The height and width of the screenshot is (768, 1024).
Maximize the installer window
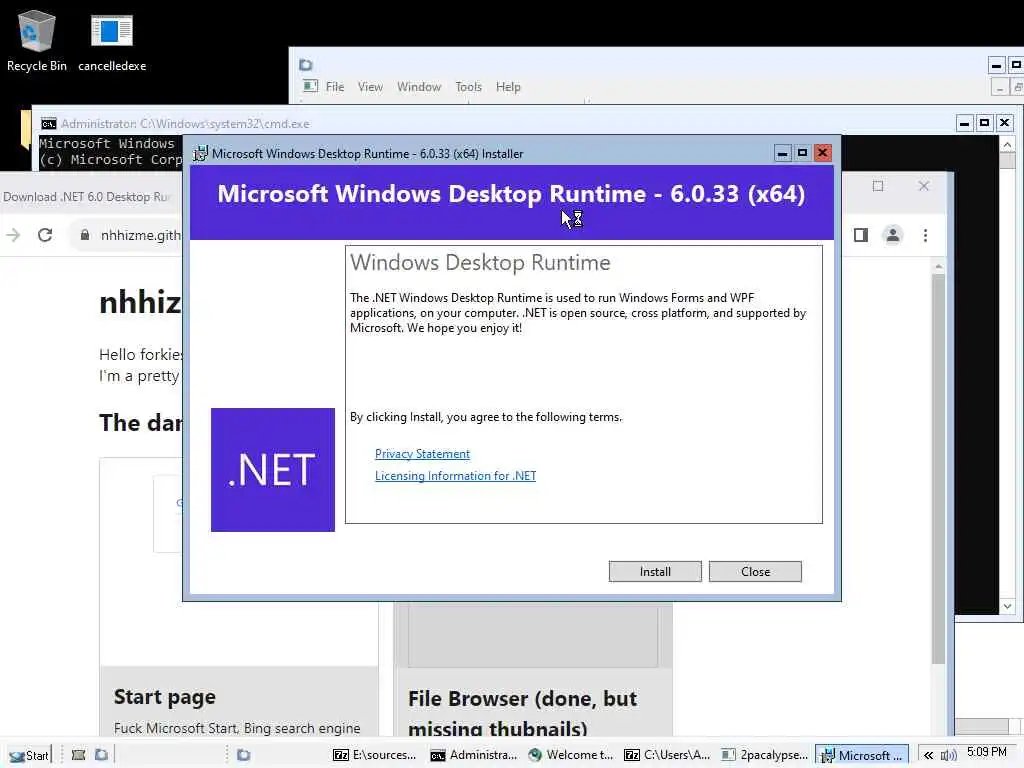pos(802,153)
